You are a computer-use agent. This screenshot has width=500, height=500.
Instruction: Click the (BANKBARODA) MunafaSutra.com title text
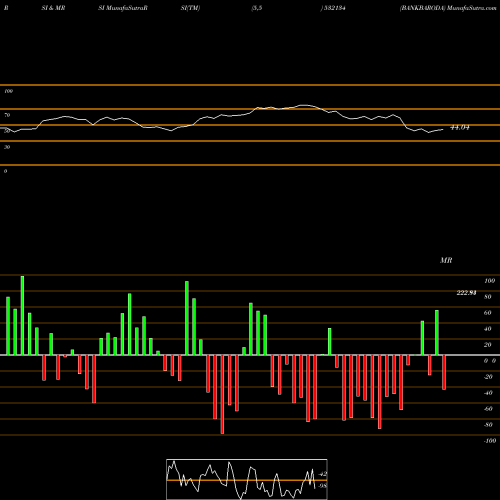coord(448,8)
